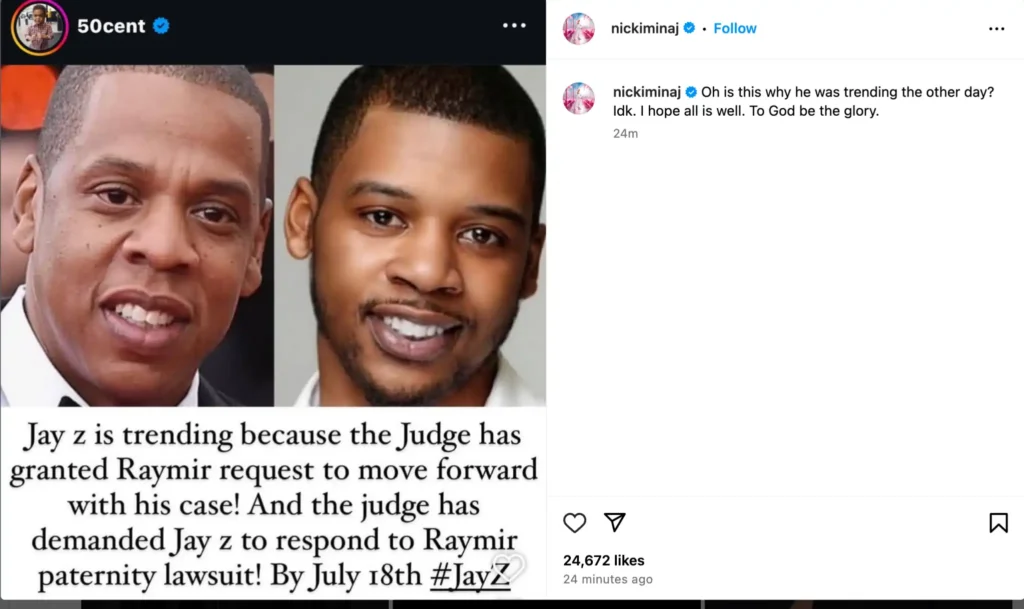Click the caption verified badge

point(691,92)
